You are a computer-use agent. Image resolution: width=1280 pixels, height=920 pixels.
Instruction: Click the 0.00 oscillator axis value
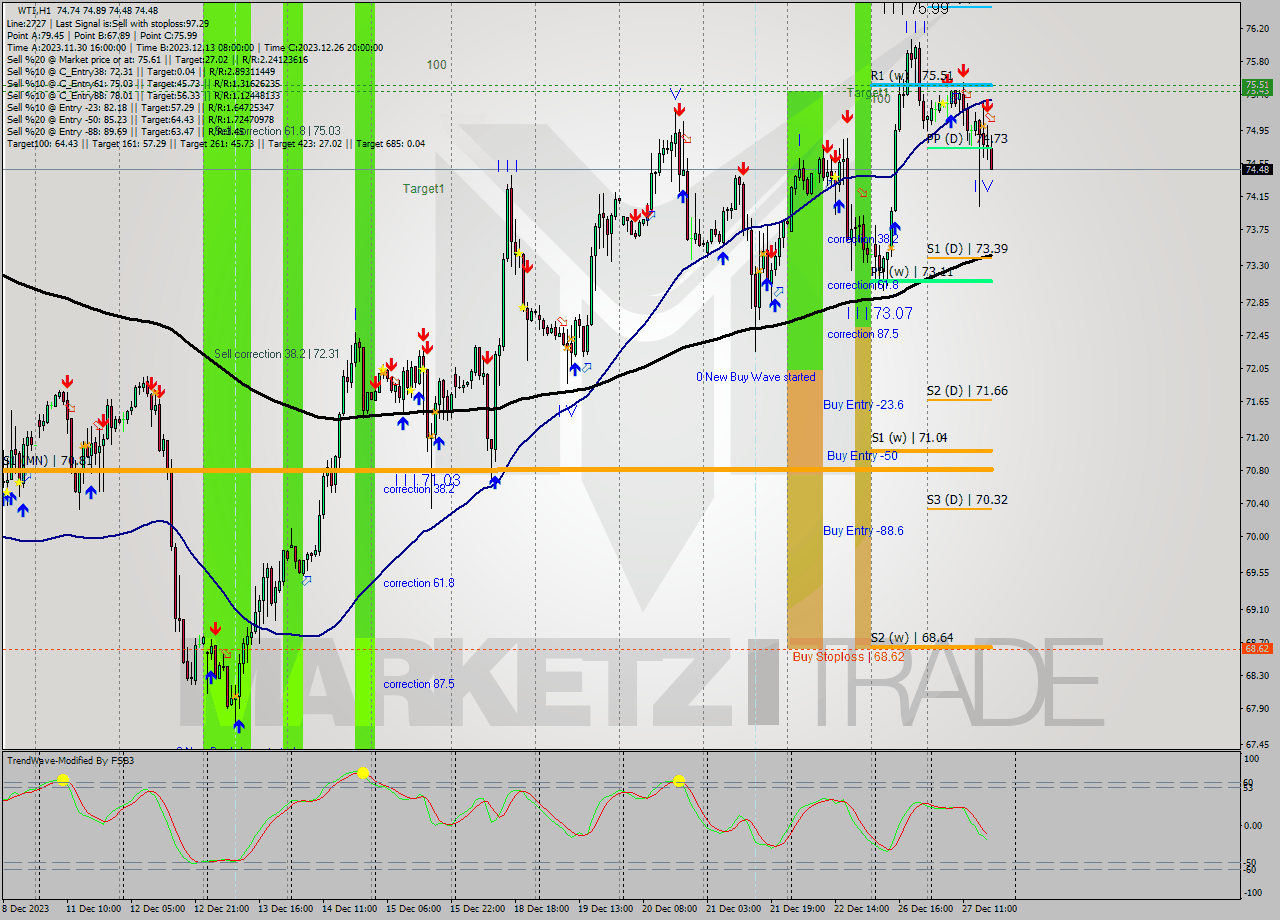pyautogui.click(x=1254, y=825)
